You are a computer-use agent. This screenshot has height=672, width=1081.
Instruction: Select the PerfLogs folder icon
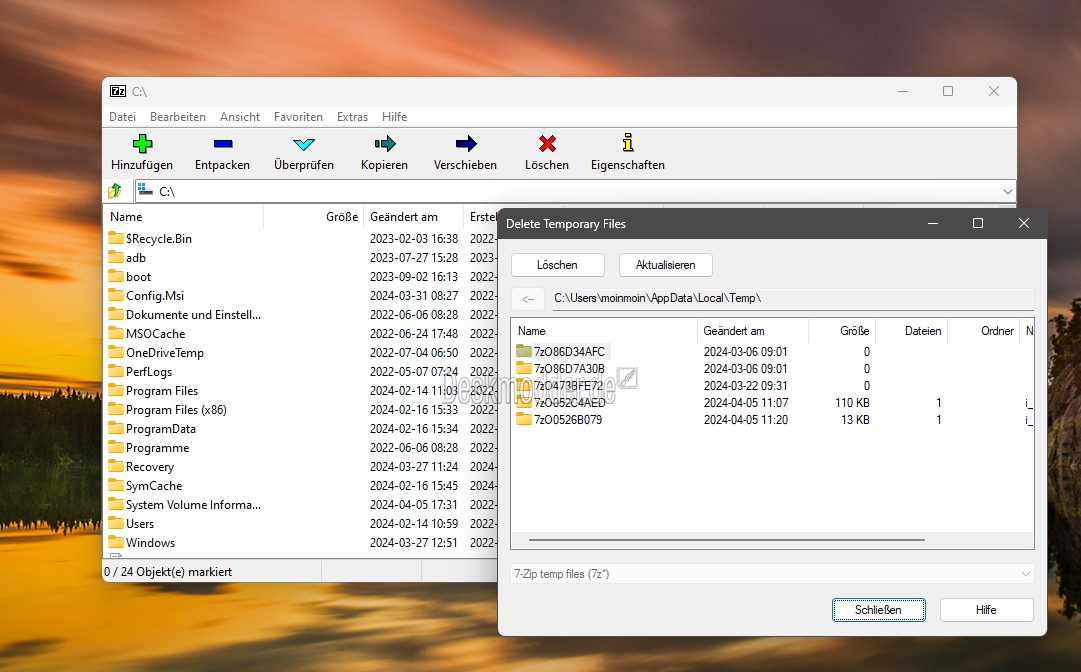[116, 371]
